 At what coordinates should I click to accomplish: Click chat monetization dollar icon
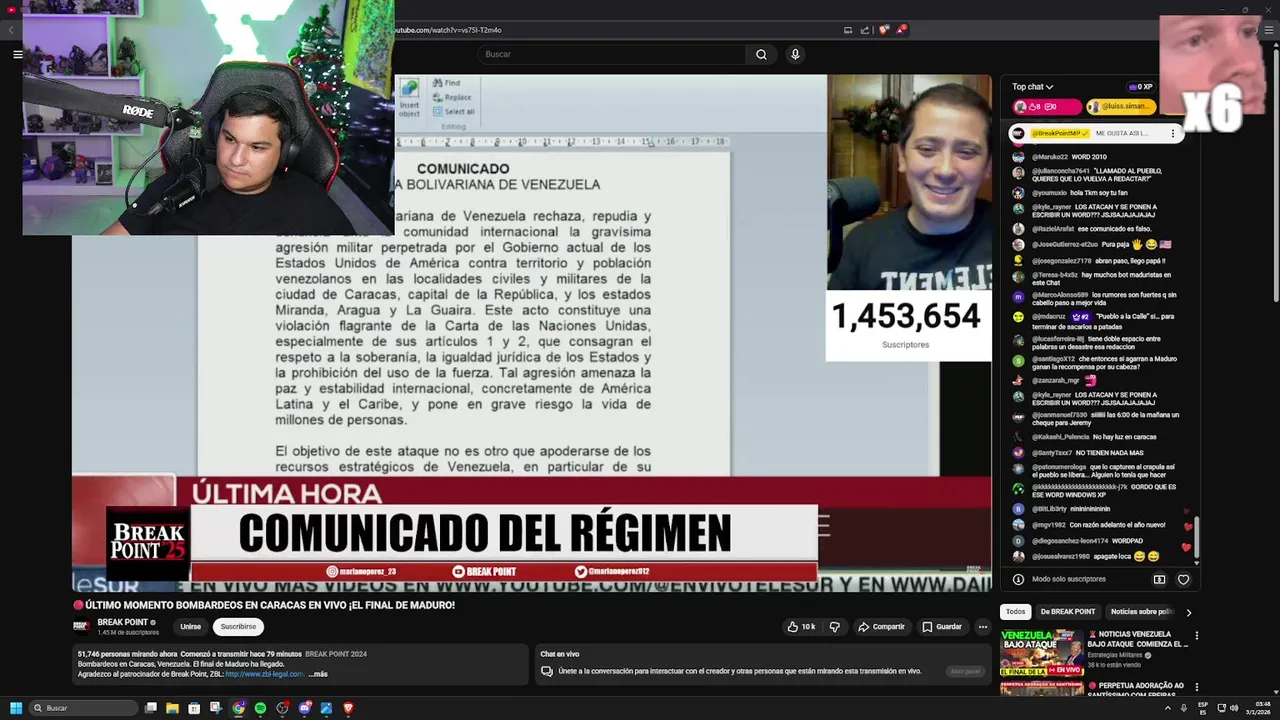coord(1159,579)
